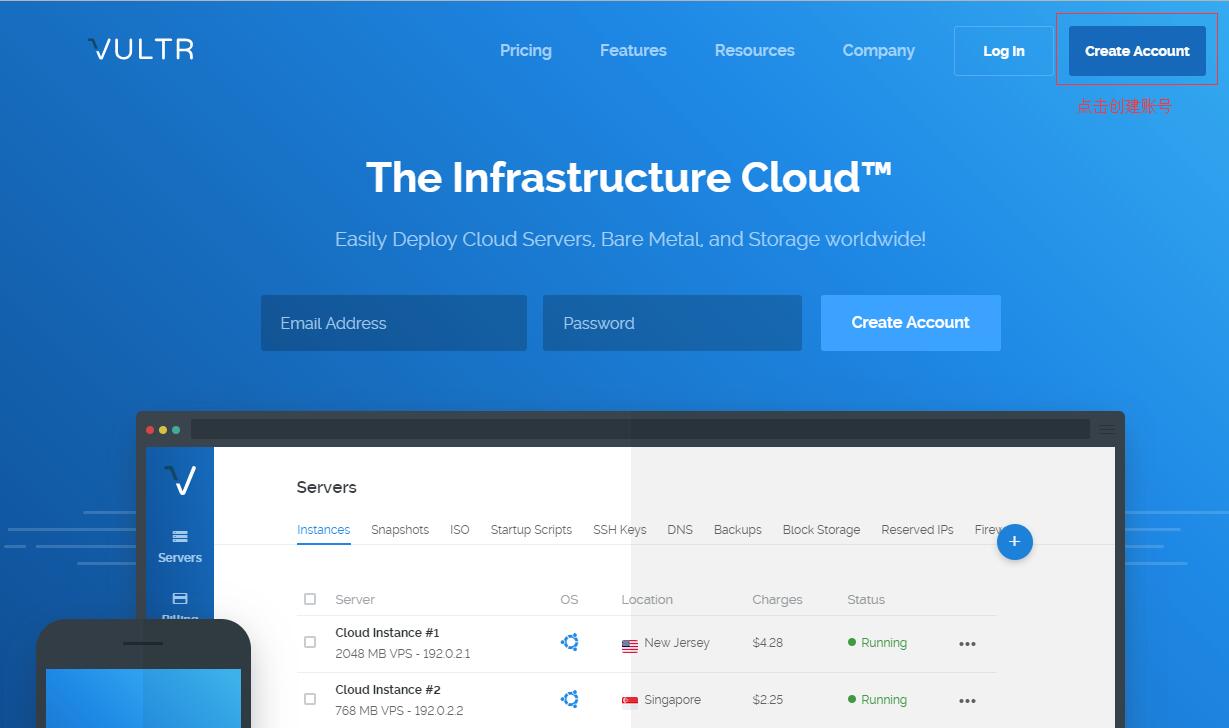This screenshot has width=1229, height=728.
Task: Open the Resources dropdown in the navigation
Action: click(x=754, y=50)
